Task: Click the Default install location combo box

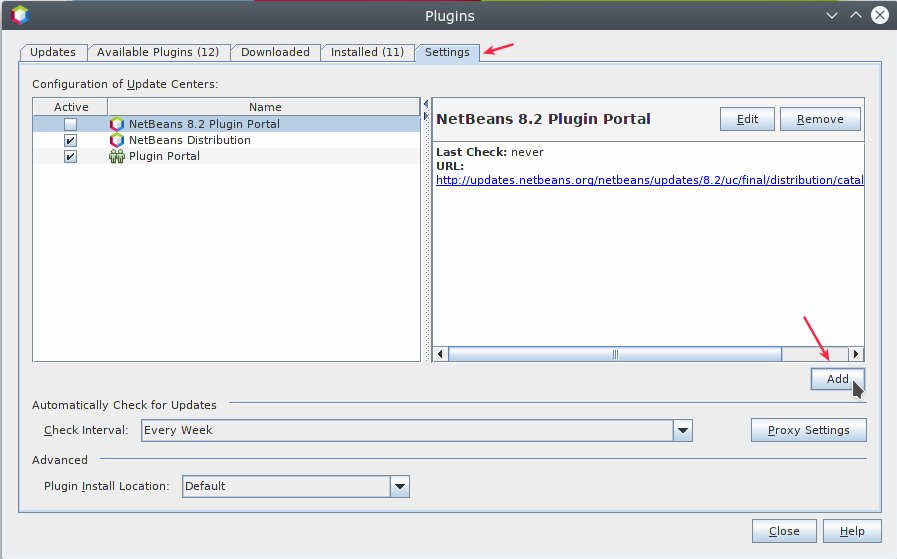Action: click(296, 486)
